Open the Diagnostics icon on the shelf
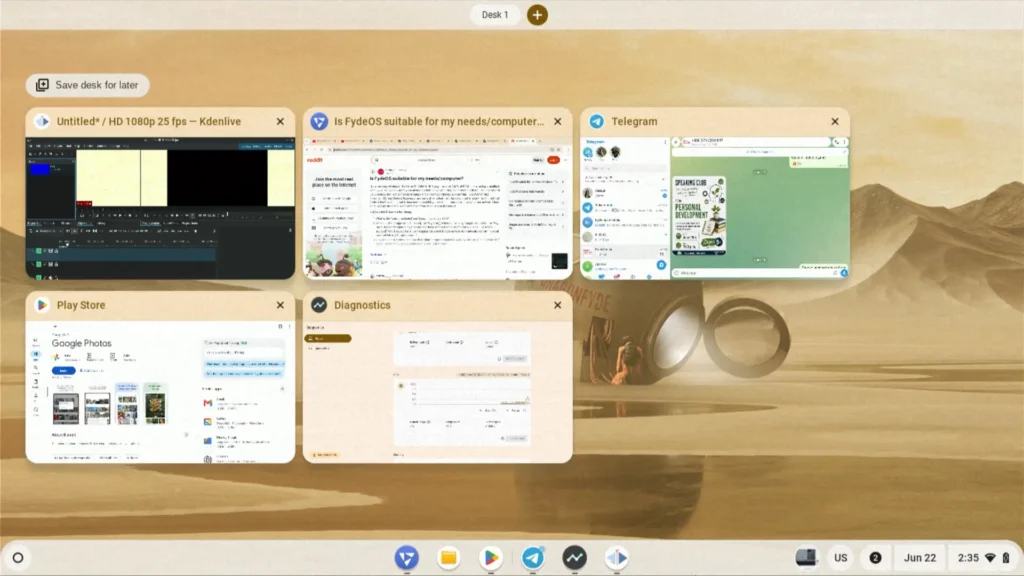The image size is (1024, 576). (575, 558)
